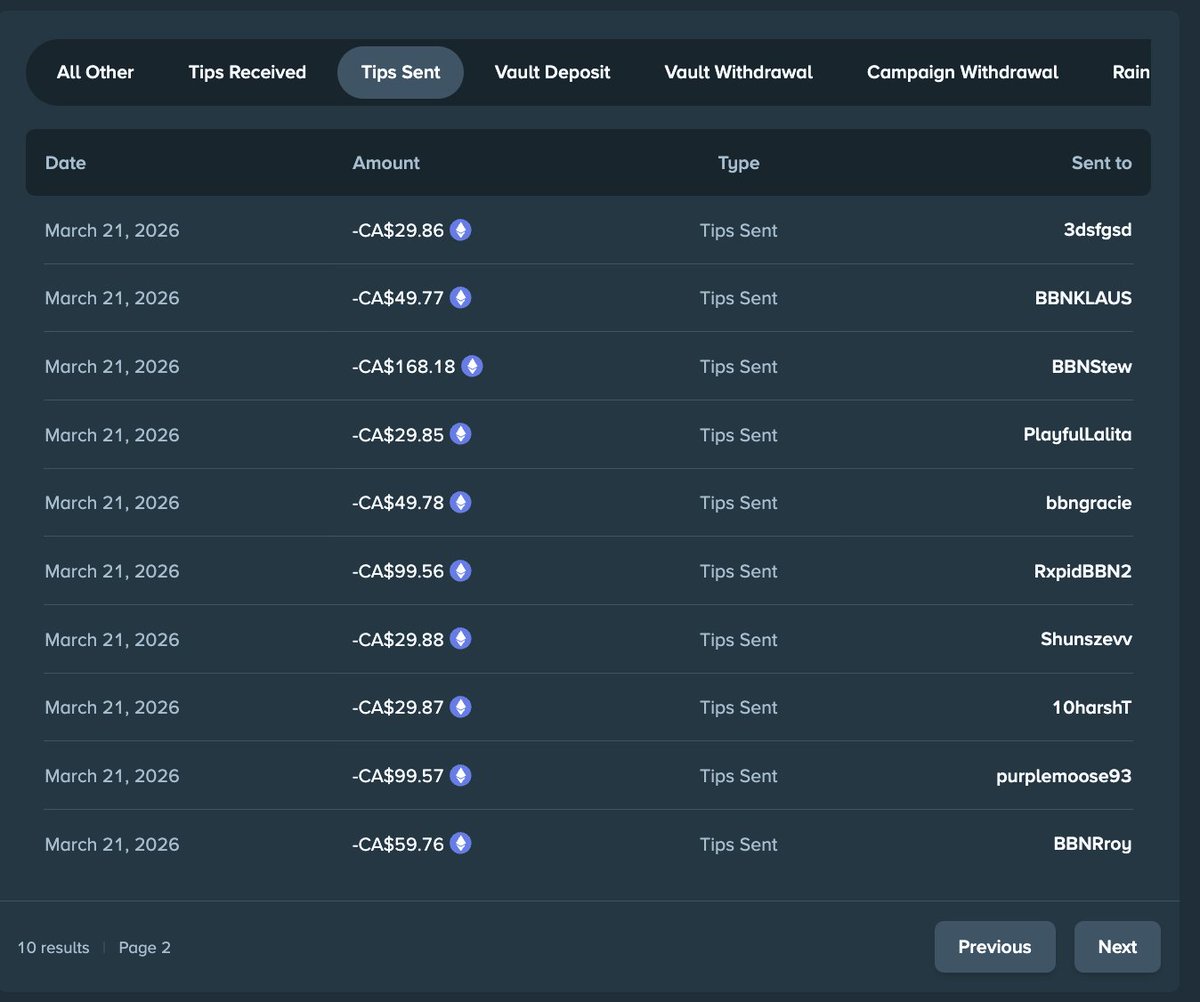Click the Ethereum icon beside -CA$59.76

click(x=460, y=843)
